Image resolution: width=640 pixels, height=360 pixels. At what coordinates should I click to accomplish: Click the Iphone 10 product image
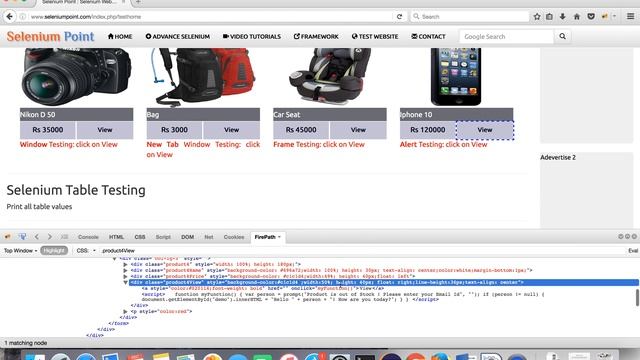[x=456, y=77]
